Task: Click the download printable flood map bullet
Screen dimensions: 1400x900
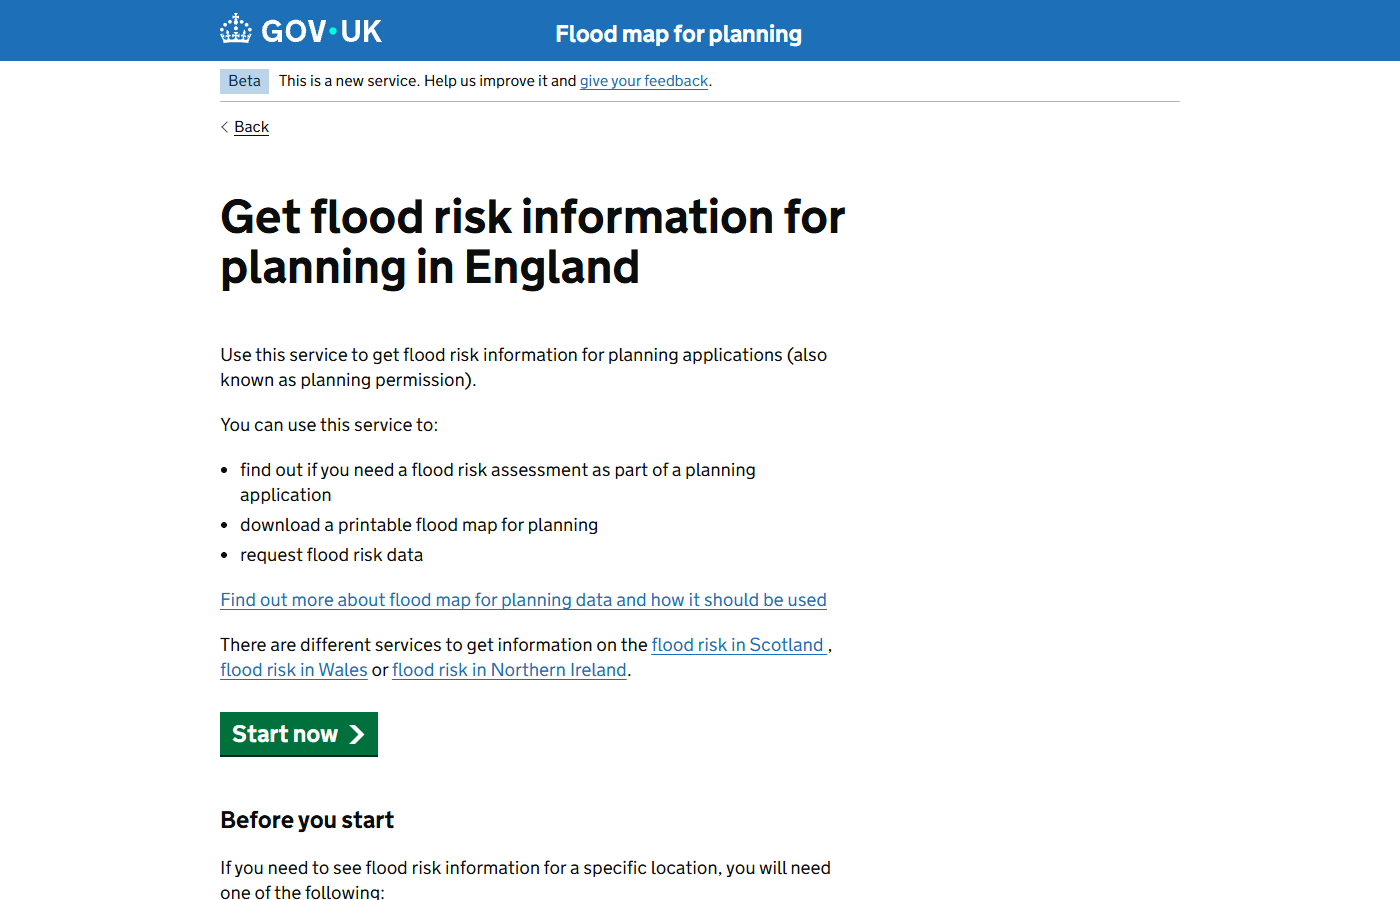Action: 418,525
